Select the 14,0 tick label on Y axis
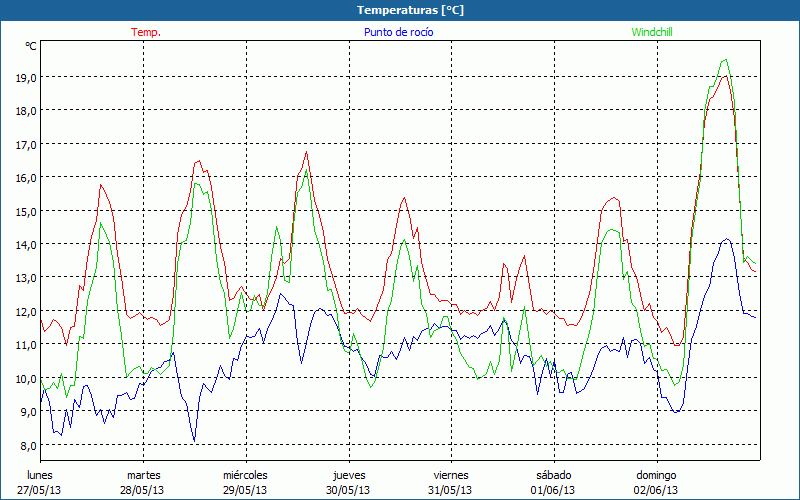The width and height of the screenshot is (800, 500). (25, 244)
